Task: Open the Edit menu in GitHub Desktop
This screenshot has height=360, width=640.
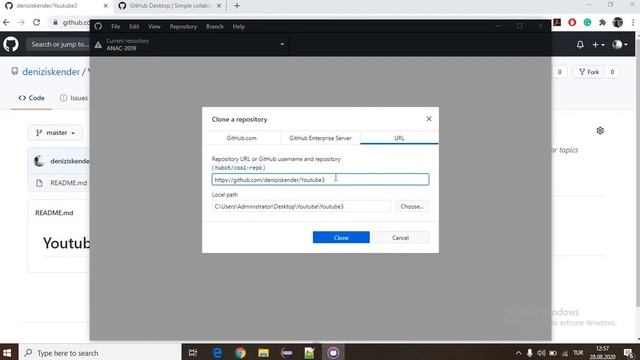Action: (134, 27)
